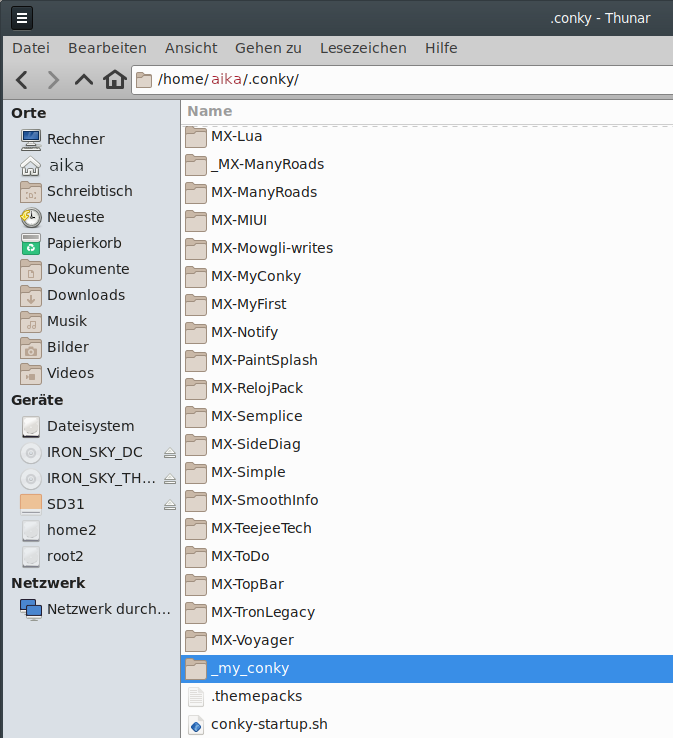Select the MX-MIUI folder
Screen dimensions: 673x738
(427, 221)
